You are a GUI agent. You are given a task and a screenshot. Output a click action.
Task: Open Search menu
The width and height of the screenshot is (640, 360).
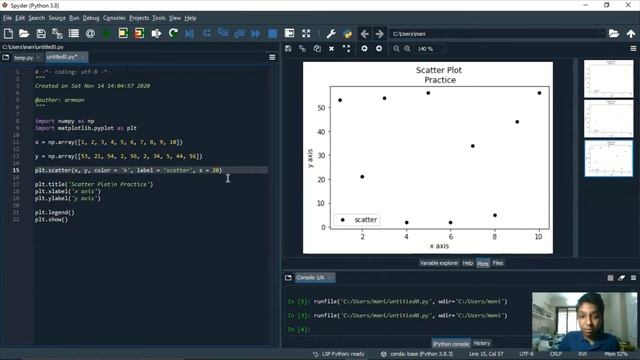point(36,18)
